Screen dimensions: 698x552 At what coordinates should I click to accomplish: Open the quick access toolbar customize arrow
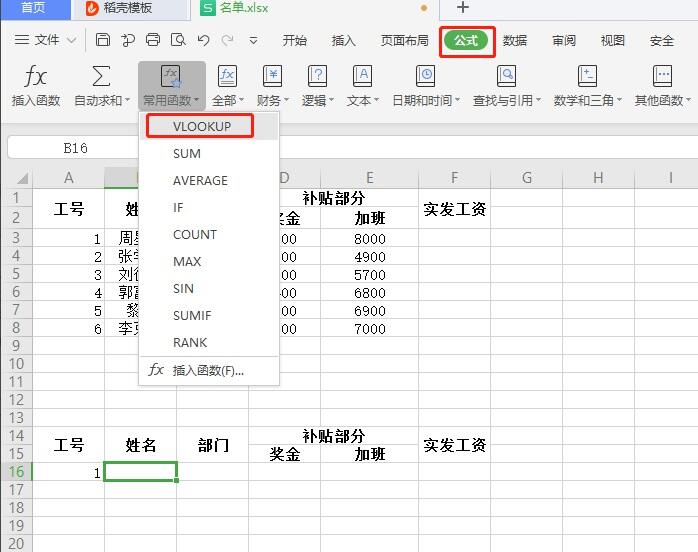253,41
